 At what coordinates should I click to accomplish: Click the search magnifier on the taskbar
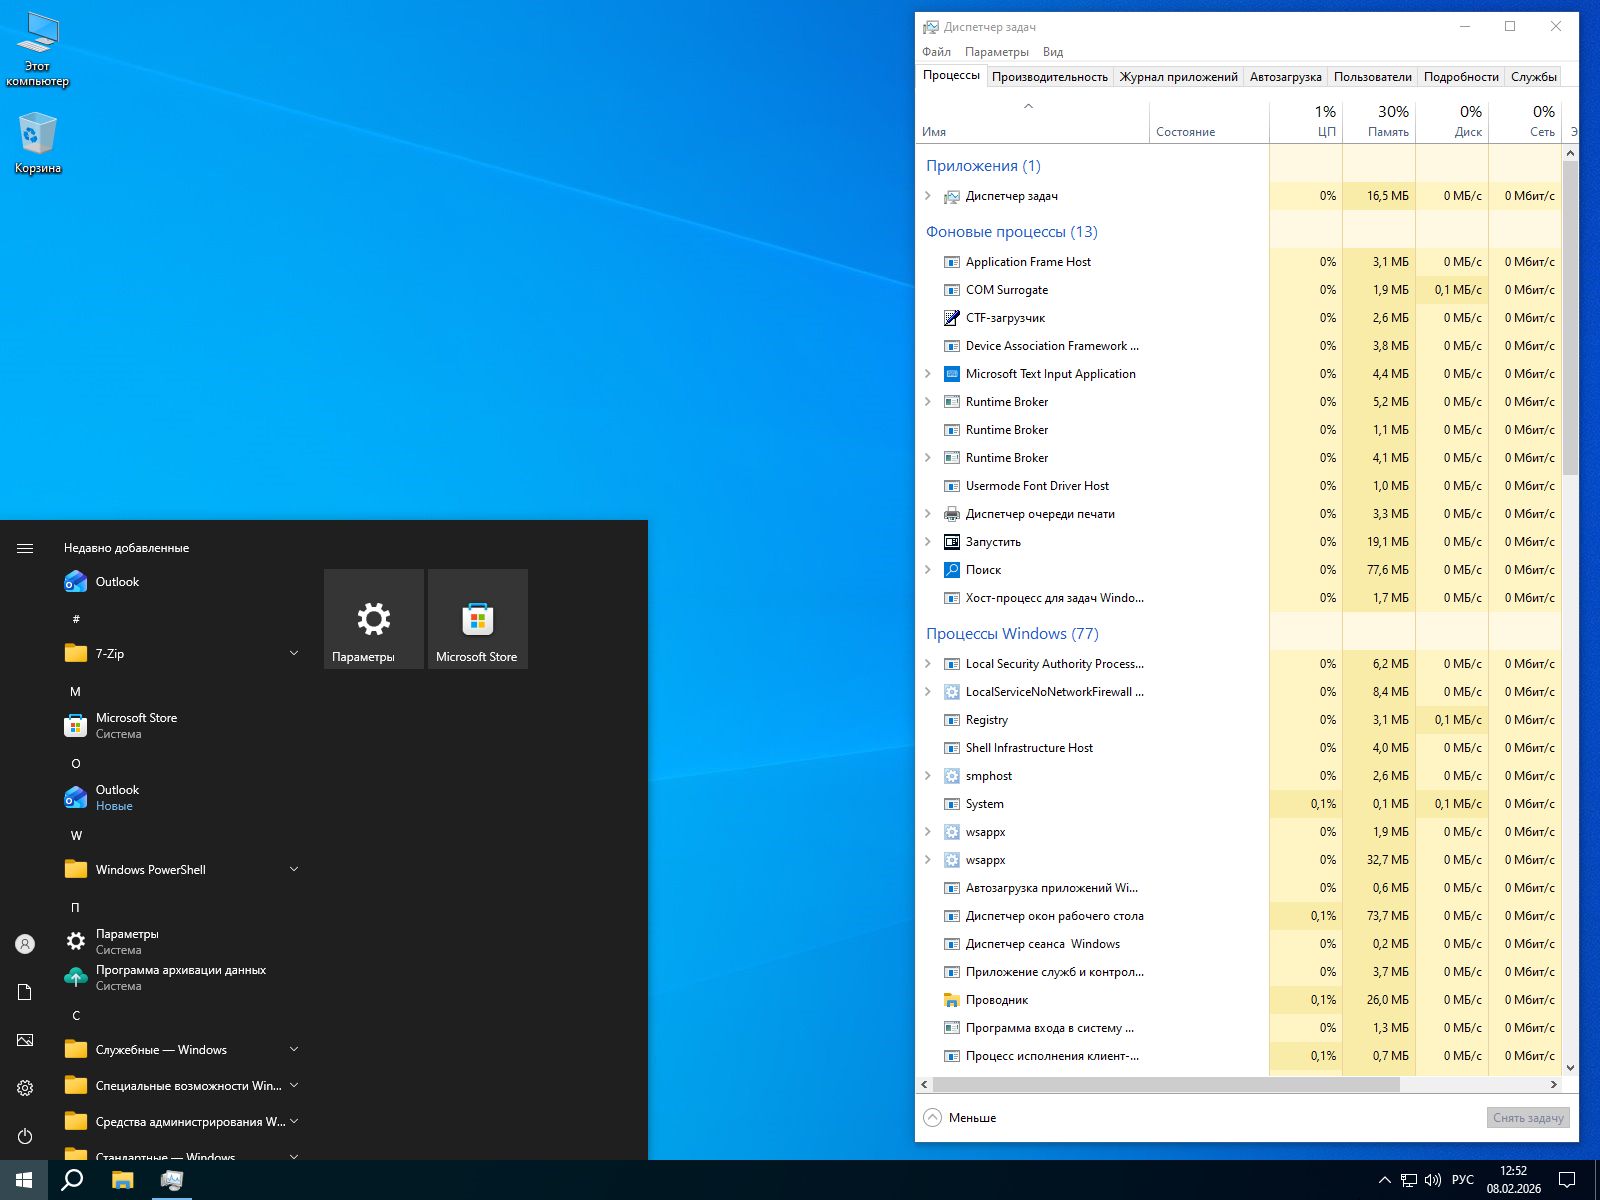pyautogui.click(x=72, y=1180)
